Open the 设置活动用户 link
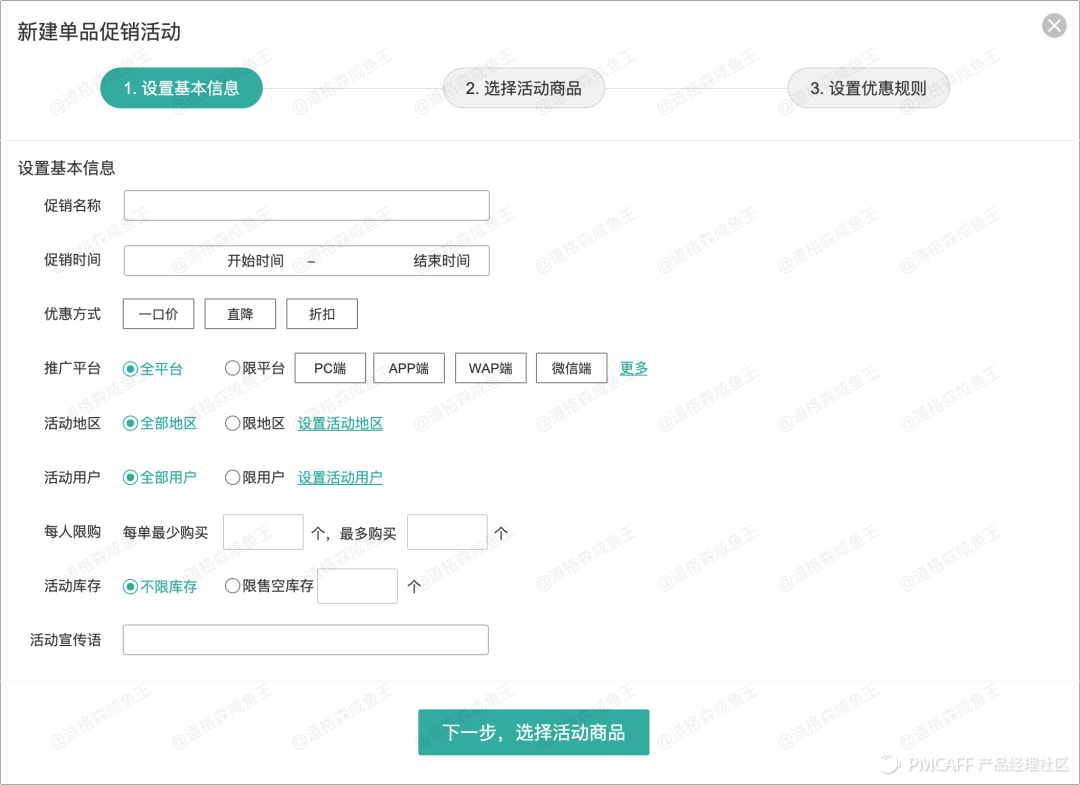The width and height of the screenshot is (1080, 785). click(x=340, y=477)
